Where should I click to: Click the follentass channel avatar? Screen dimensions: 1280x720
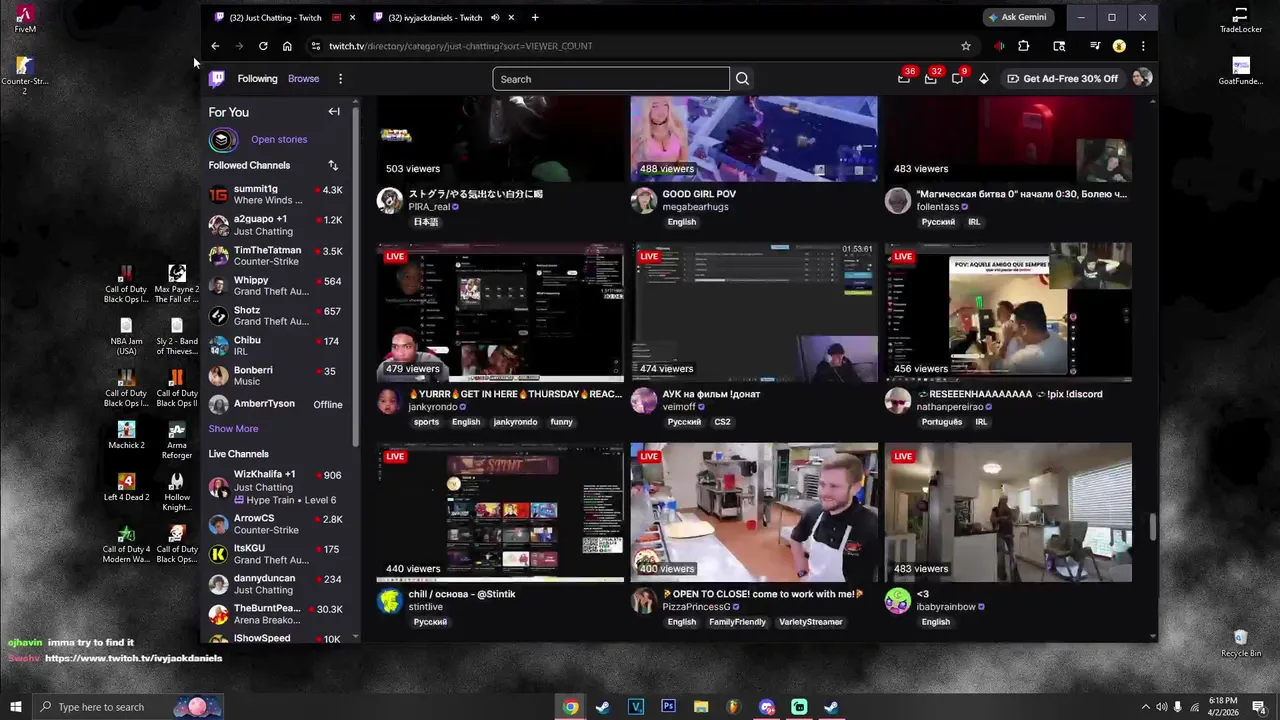point(898,200)
